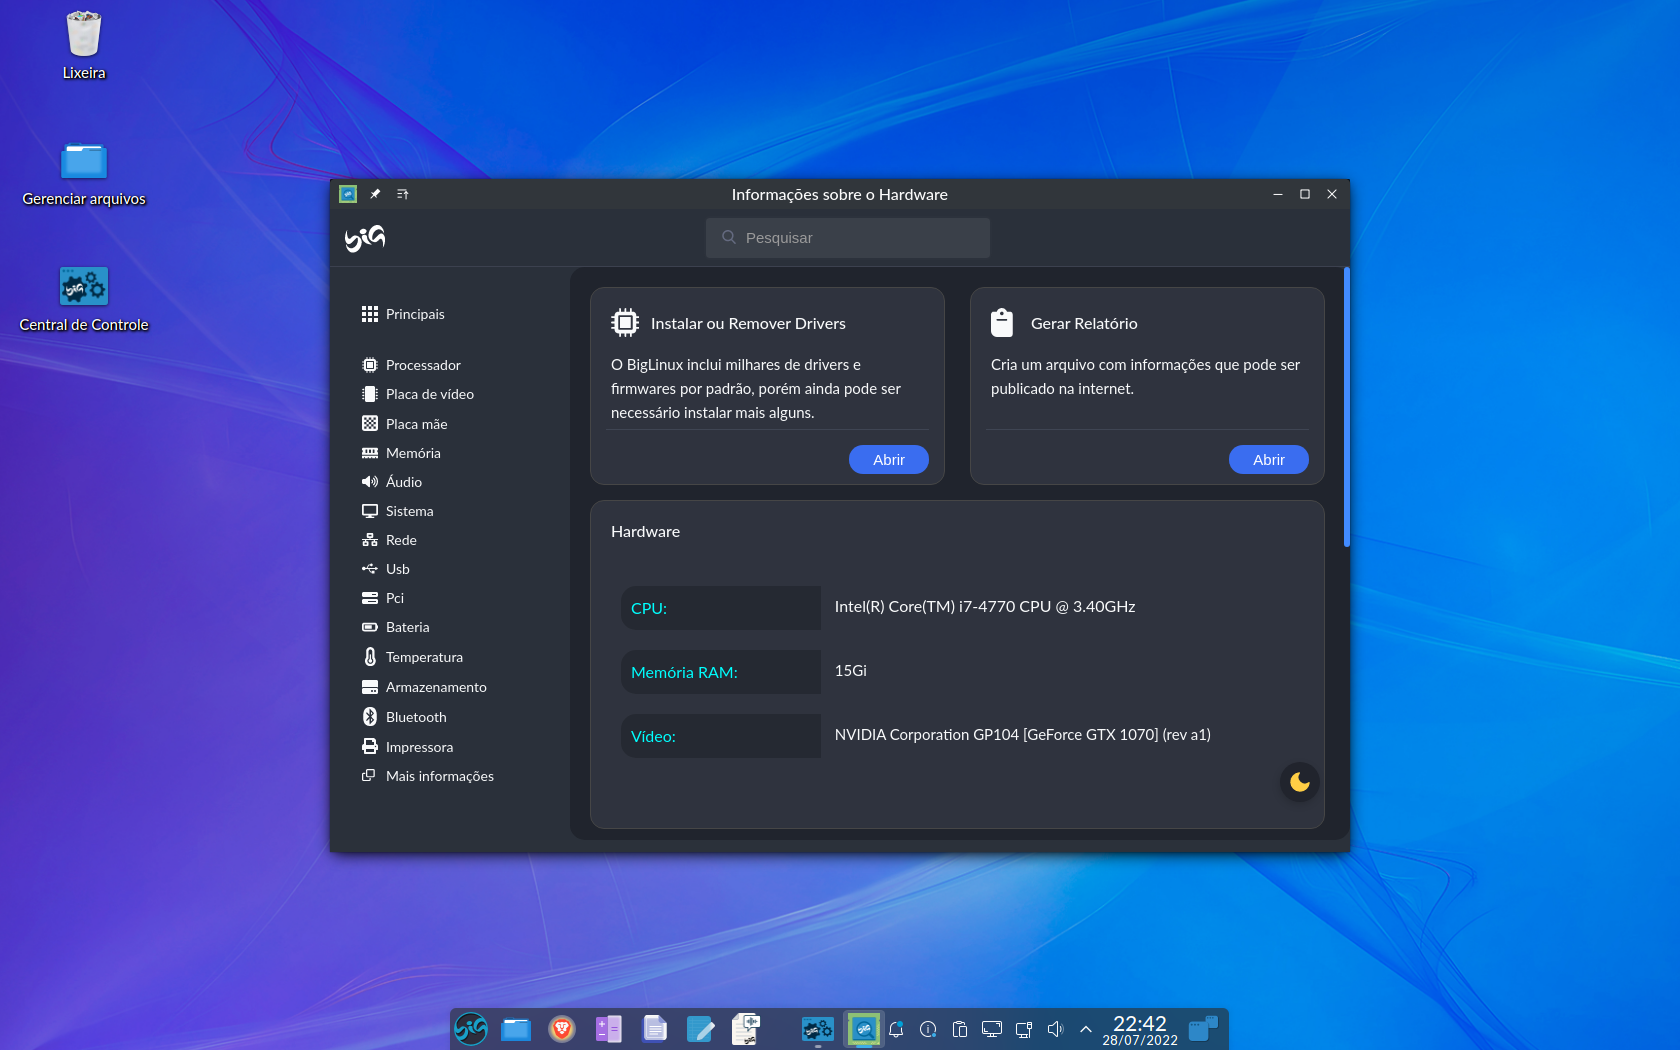The width and height of the screenshot is (1680, 1050).
Task: Open the BigLinux start menu in taskbar
Action: coord(470,1029)
